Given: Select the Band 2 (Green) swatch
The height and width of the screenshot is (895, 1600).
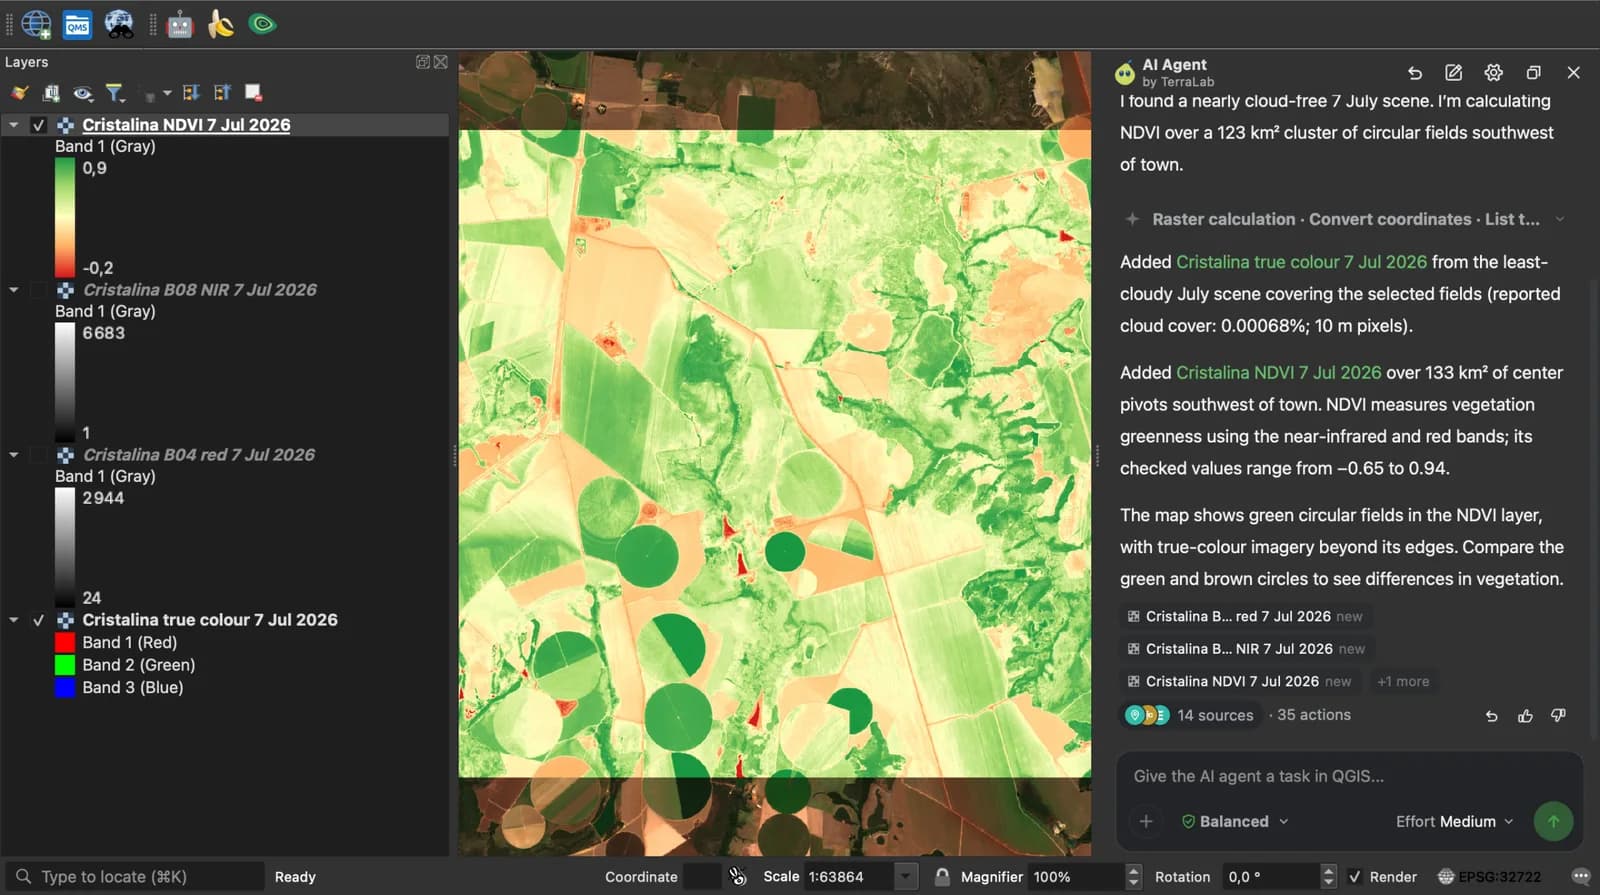Looking at the screenshot, I should coord(65,665).
